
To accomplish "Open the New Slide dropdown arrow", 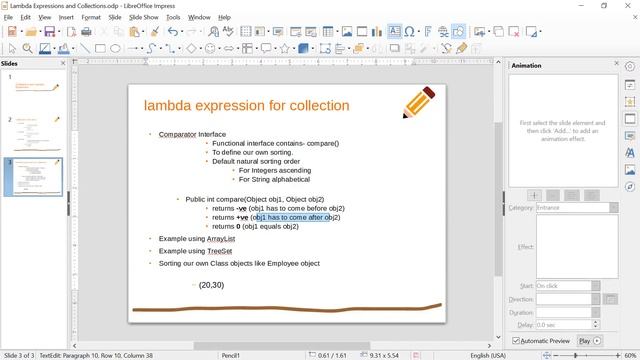I will 489,31.
